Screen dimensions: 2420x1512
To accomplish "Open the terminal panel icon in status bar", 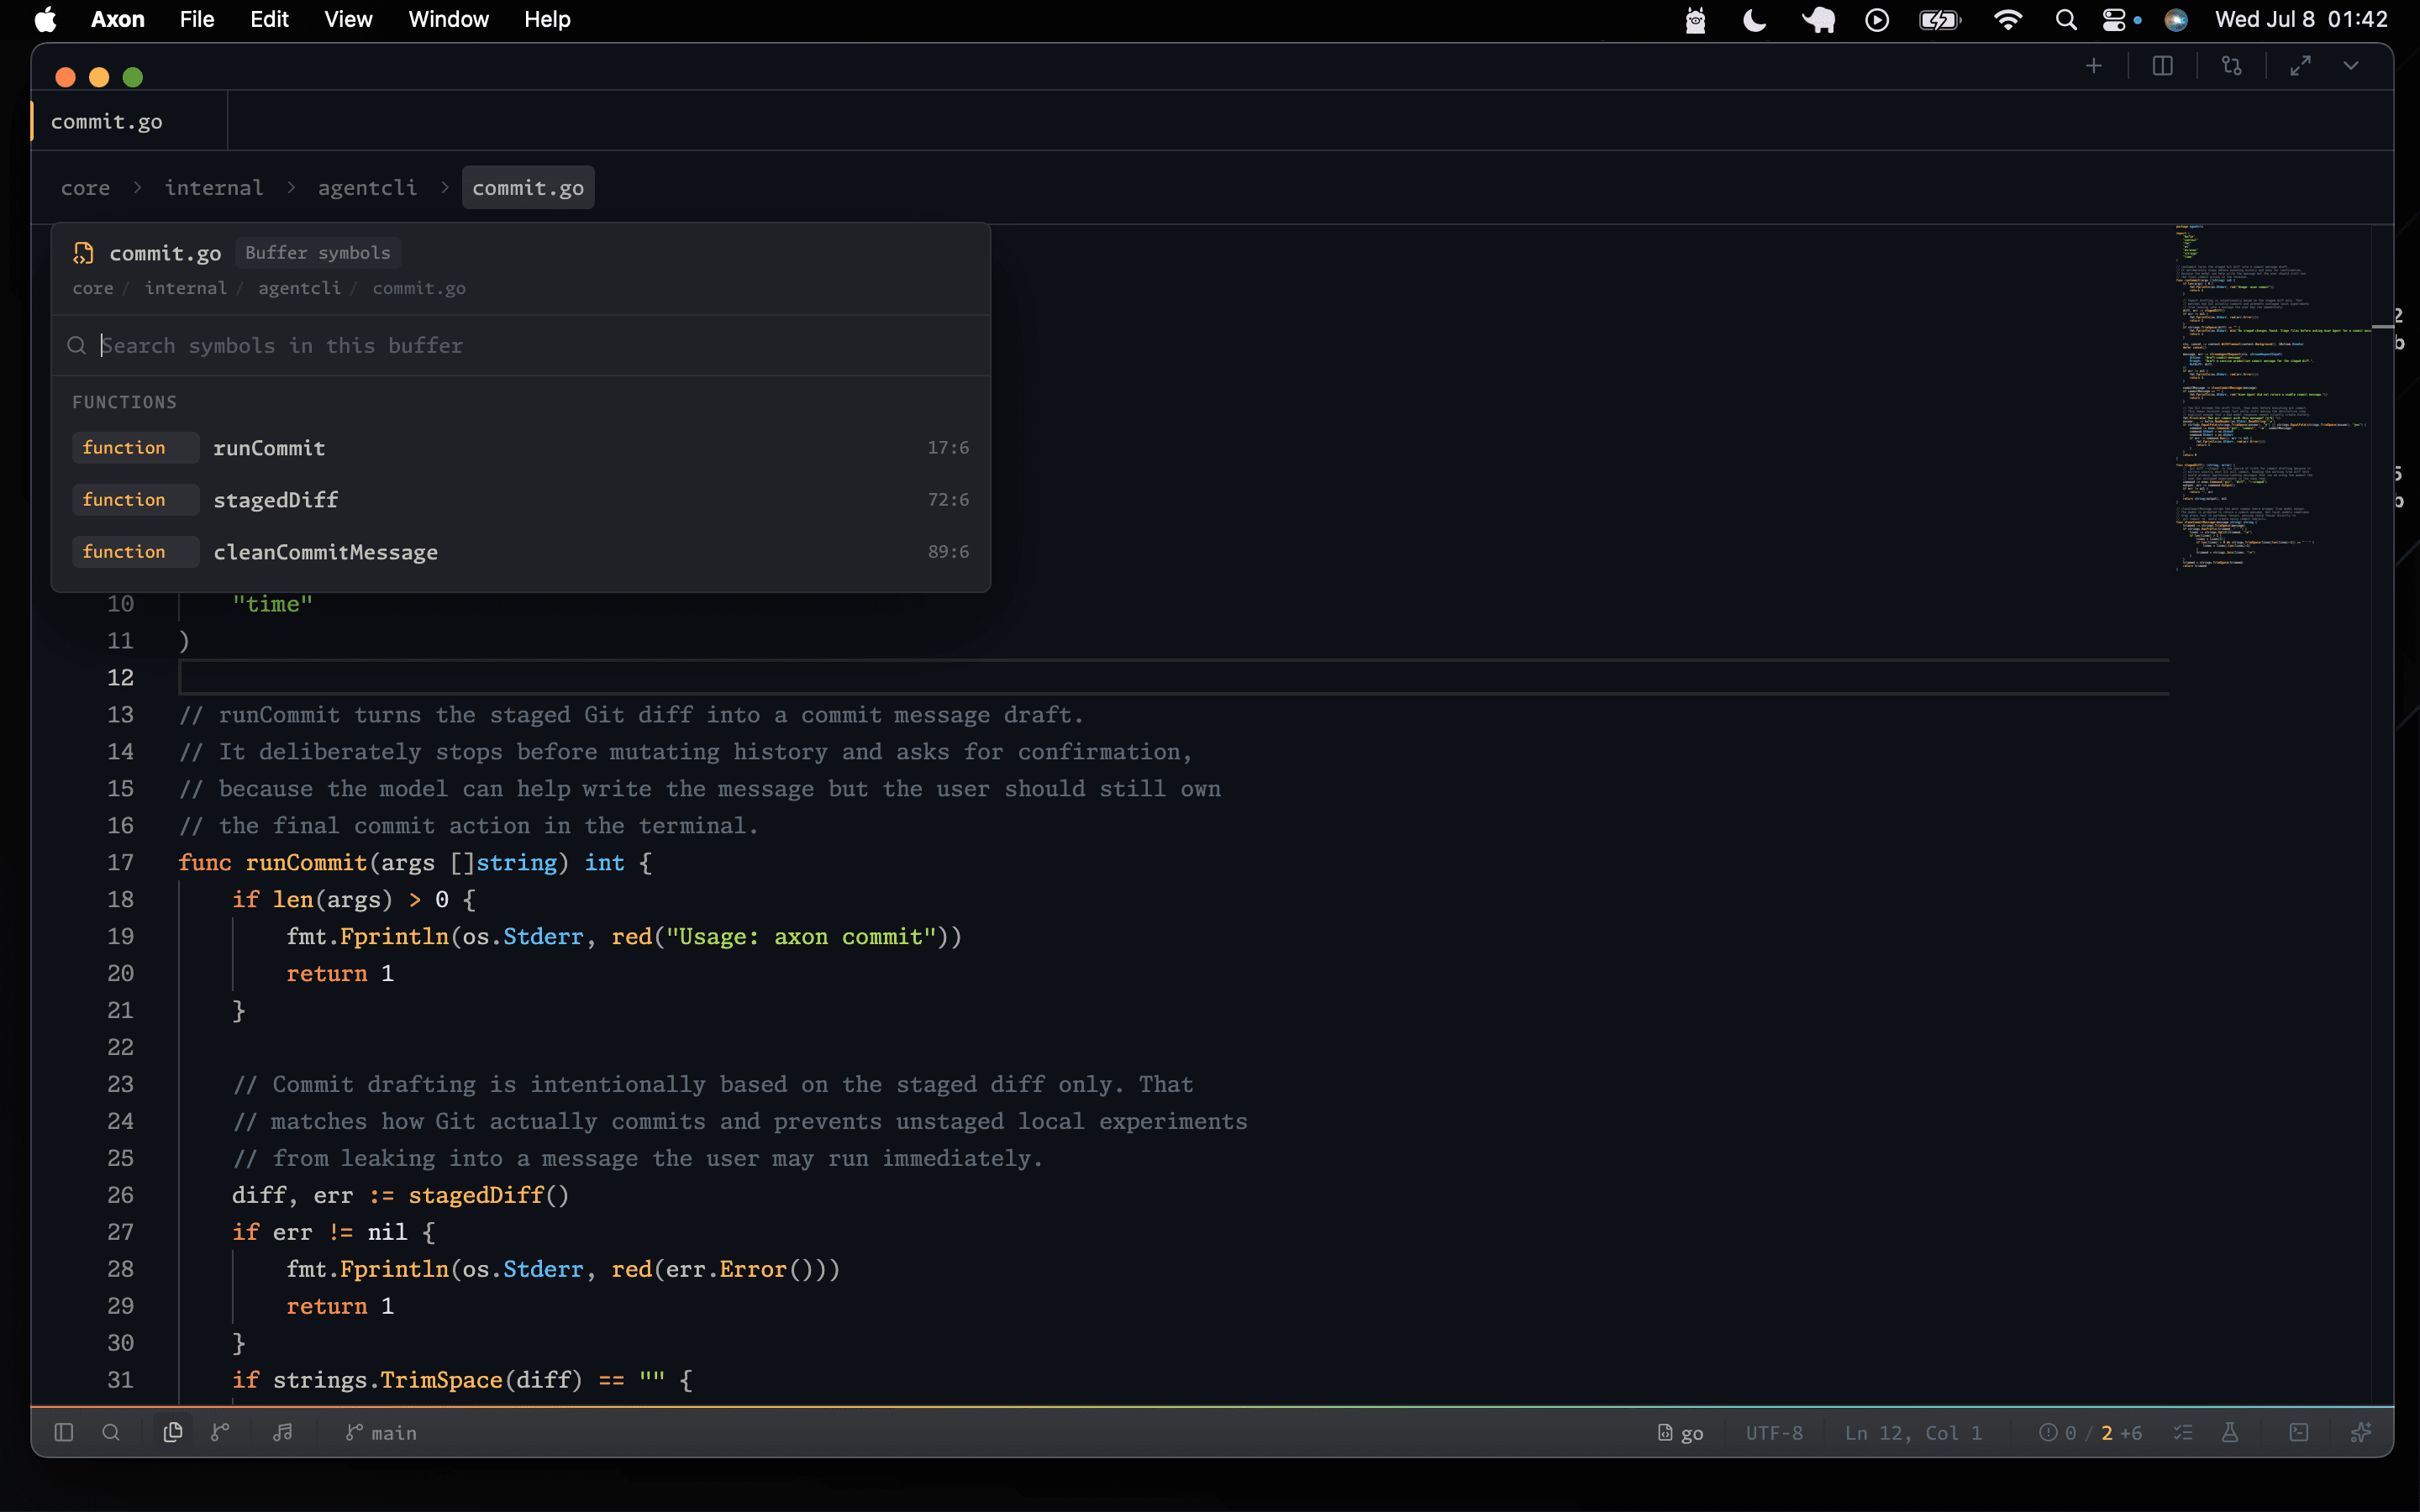I will (x=2299, y=1432).
